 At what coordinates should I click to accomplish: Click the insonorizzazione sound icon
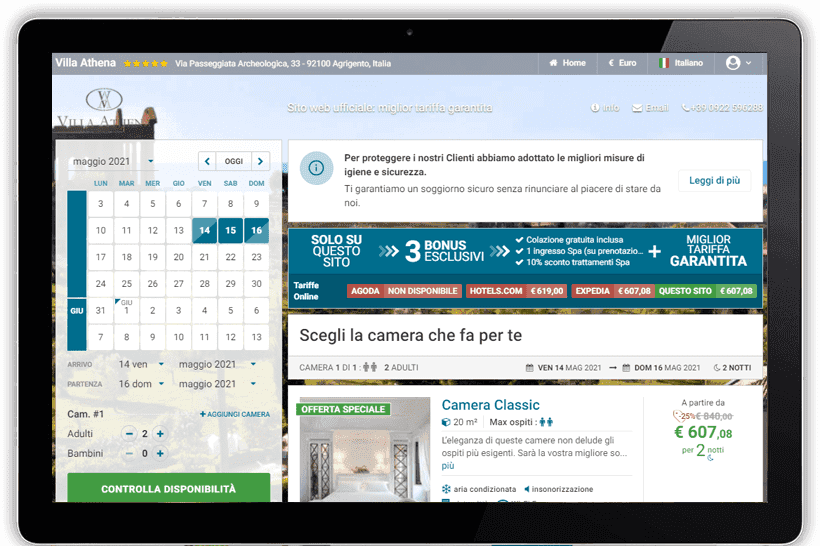pyautogui.click(x=527, y=489)
